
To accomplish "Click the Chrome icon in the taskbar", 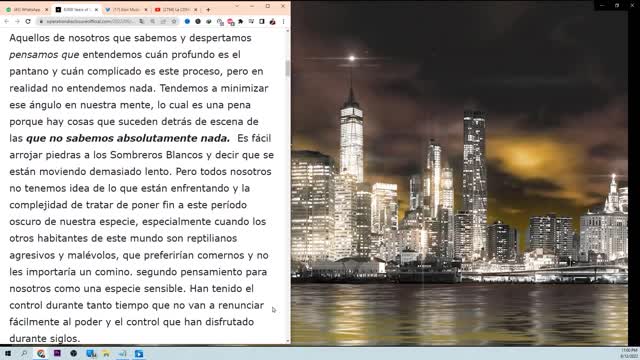I will [41, 353].
